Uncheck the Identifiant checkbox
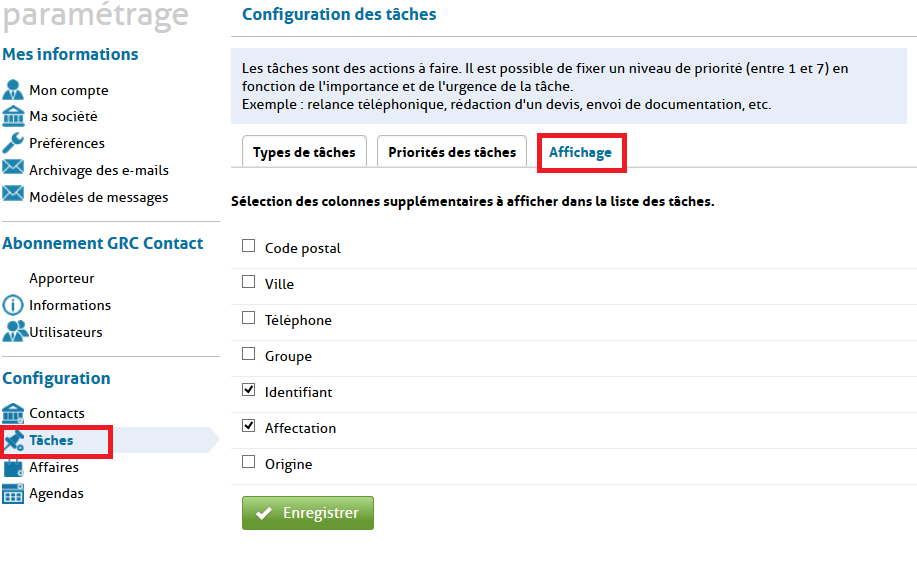 249,391
